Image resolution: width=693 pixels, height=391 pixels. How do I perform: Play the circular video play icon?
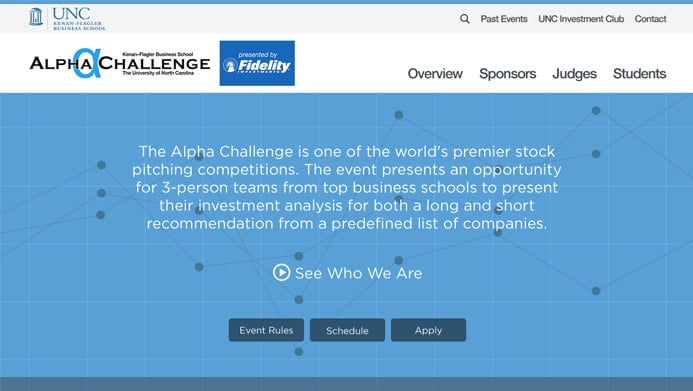[282, 273]
